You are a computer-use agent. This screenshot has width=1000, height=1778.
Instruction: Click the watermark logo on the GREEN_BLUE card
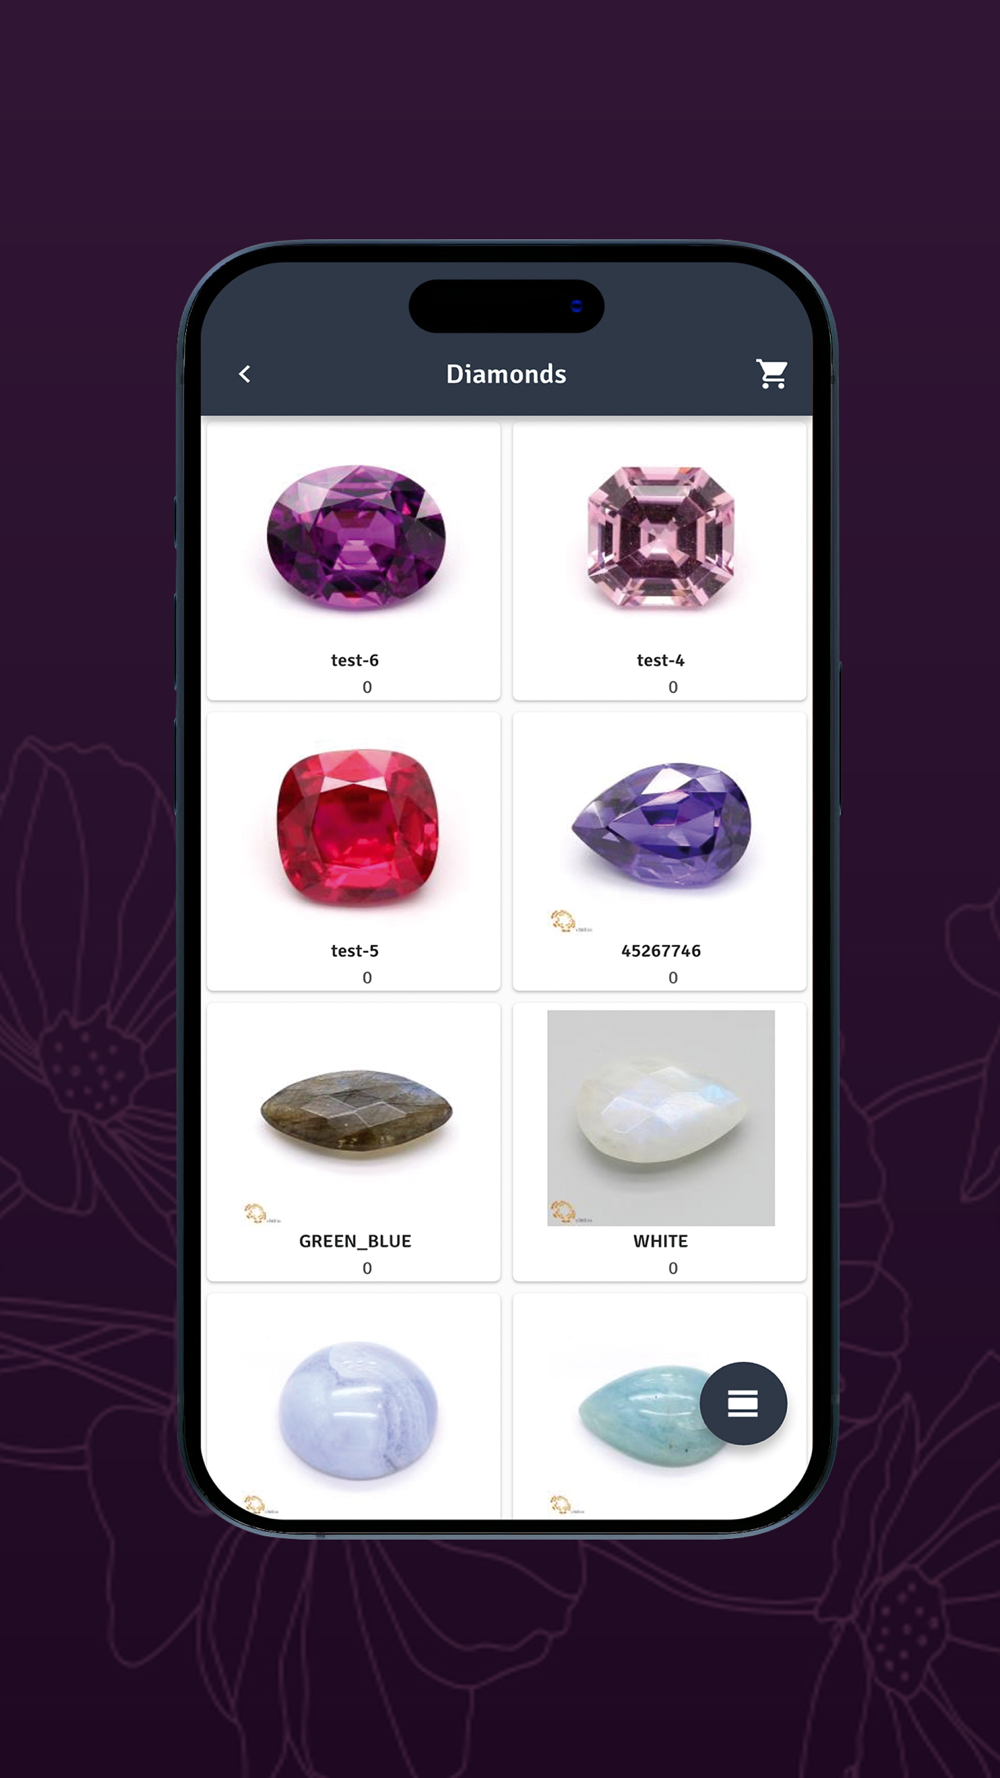(x=262, y=1213)
